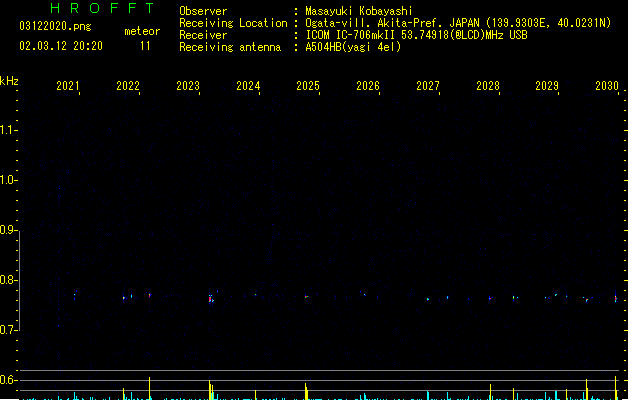This screenshot has height=400, width=629.
Task: Click the A504HB(yagi 4el) antenna text
Action: point(353,47)
